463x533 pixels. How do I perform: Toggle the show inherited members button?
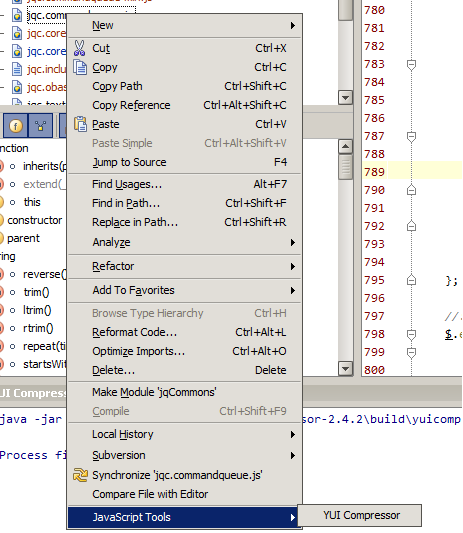pyautogui.click(x=40, y=126)
